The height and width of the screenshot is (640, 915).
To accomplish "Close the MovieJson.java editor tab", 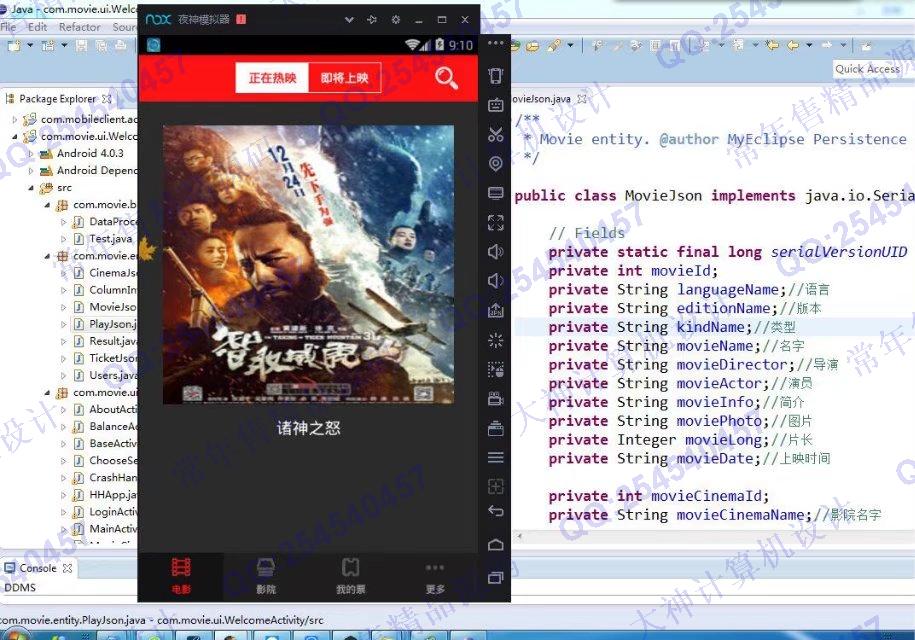I will point(582,99).
